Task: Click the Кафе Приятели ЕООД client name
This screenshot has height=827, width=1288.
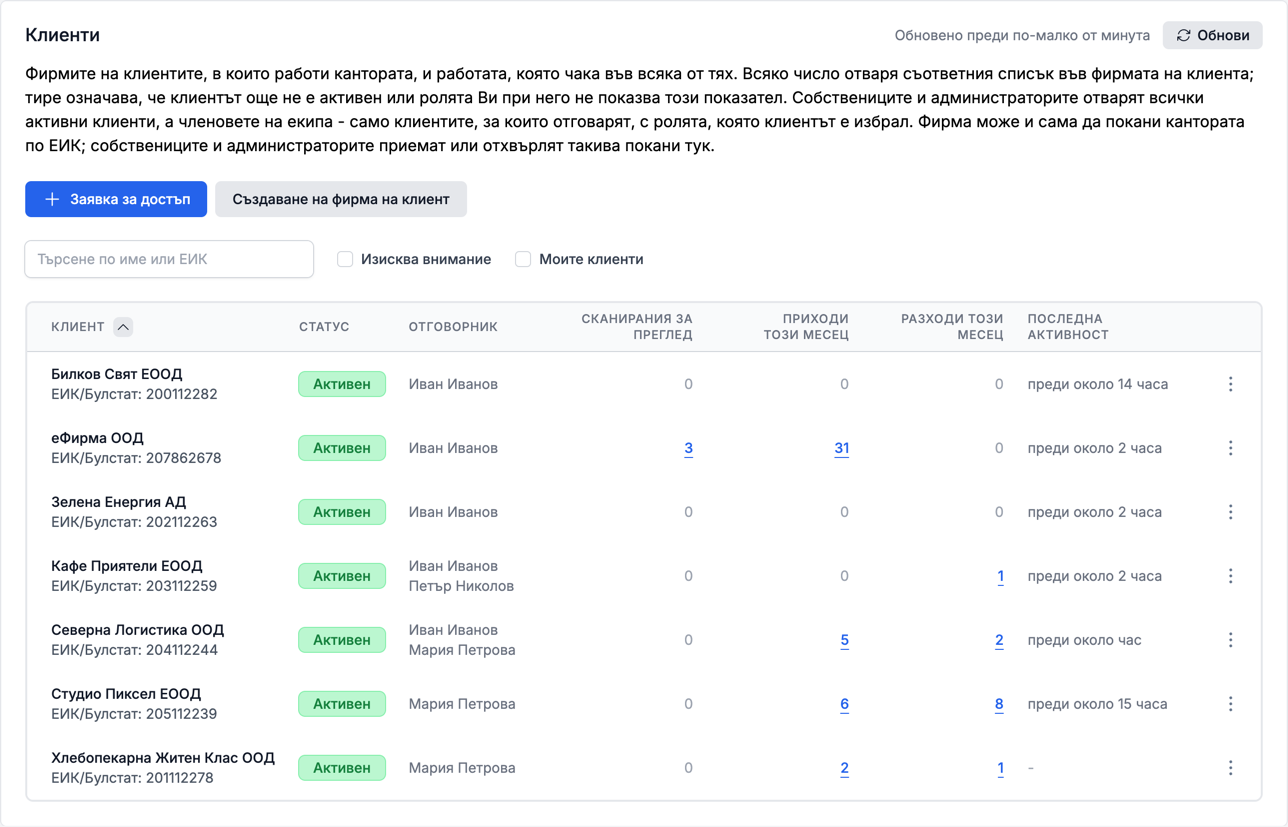Action: (127, 566)
